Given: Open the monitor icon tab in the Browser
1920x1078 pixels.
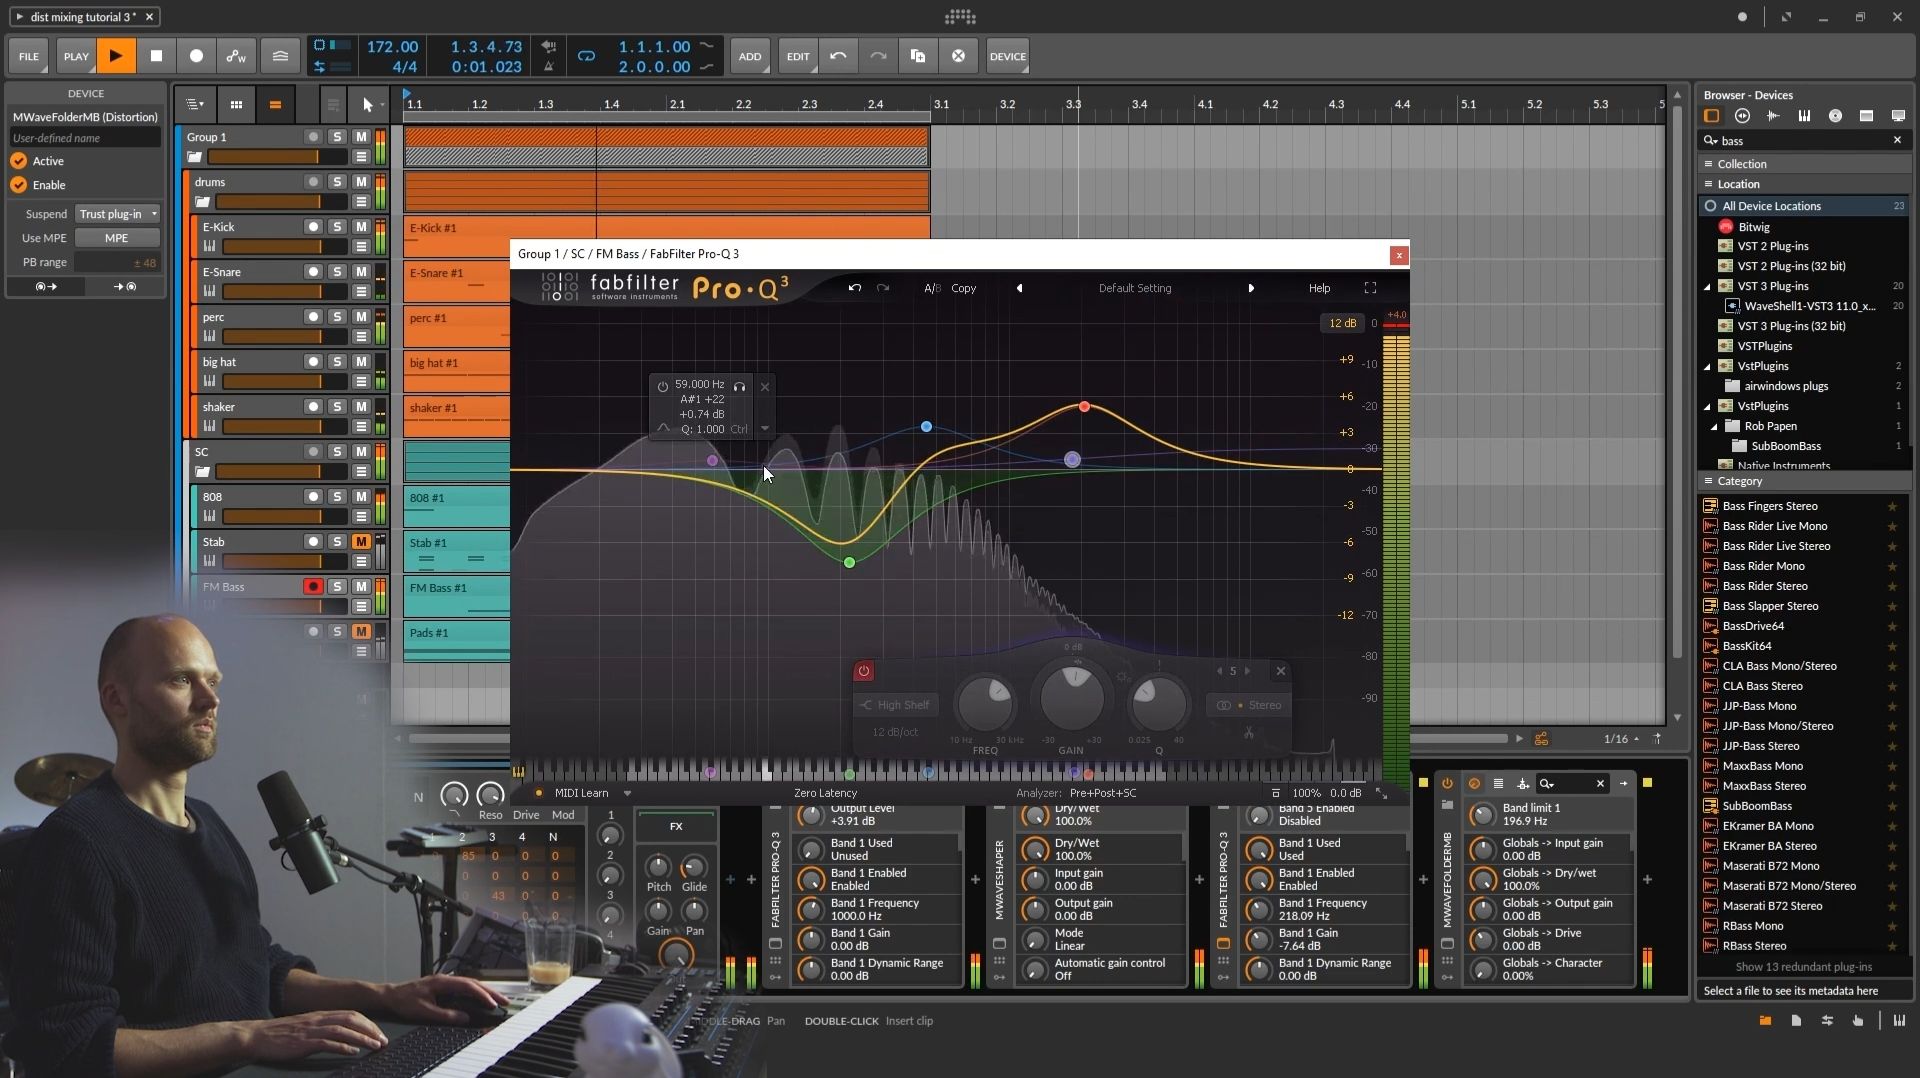Looking at the screenshot, I should coord(1897,116).
